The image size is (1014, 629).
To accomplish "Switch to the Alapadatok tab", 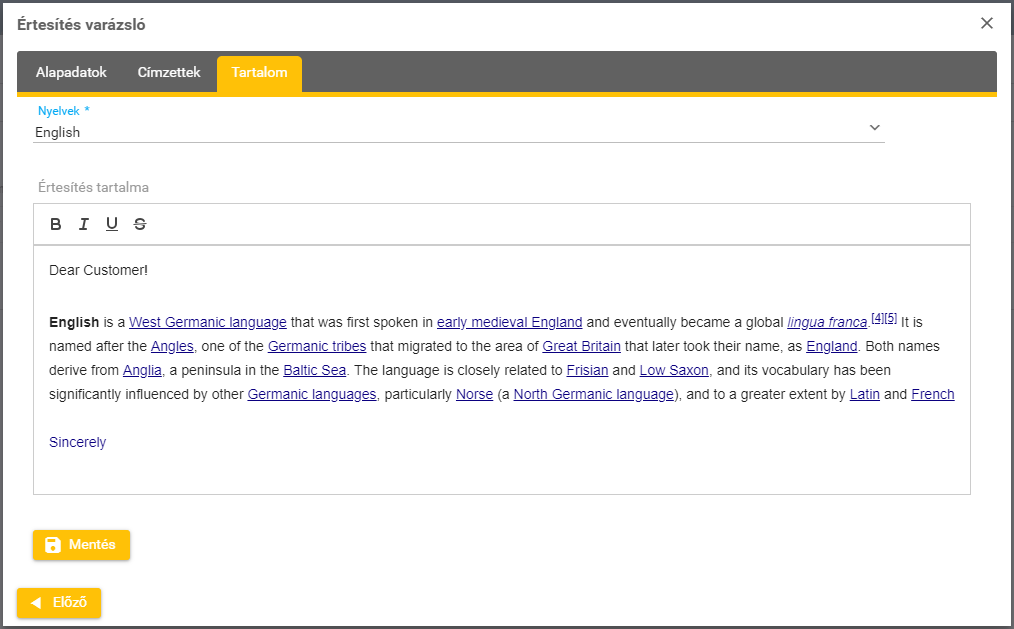I will pos(71,73).
